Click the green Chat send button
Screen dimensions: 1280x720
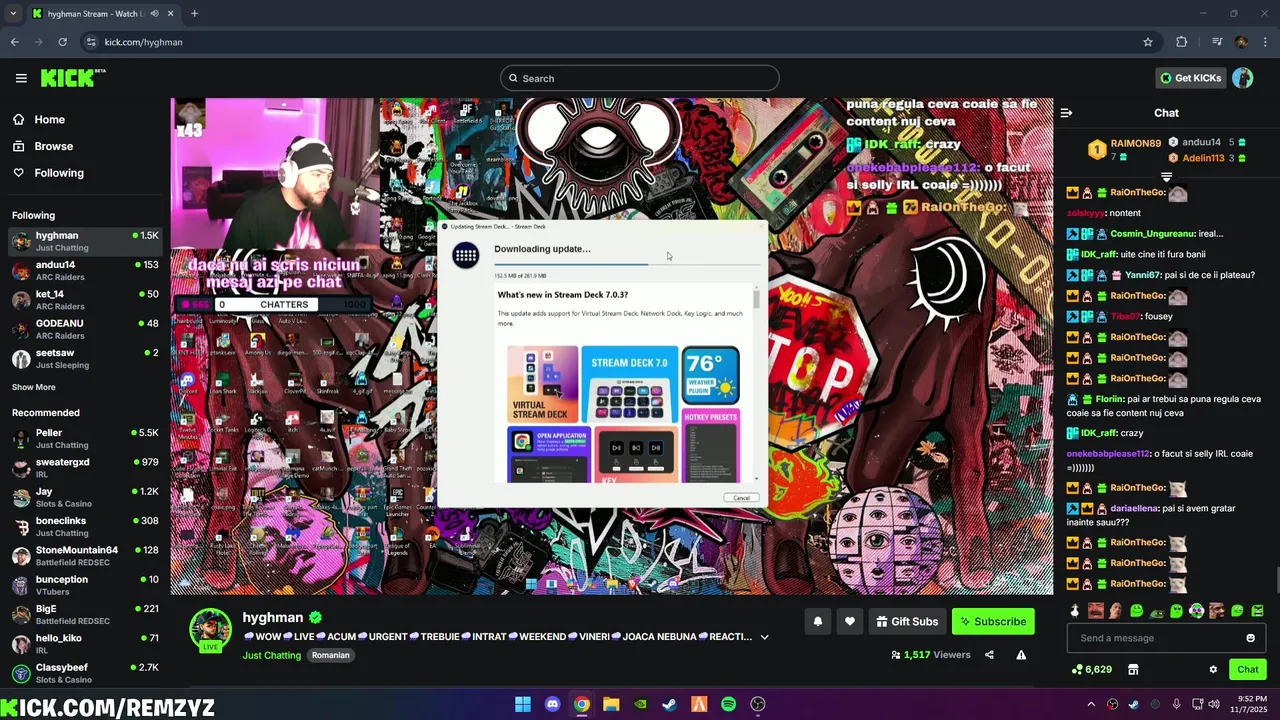point(1248,669)
